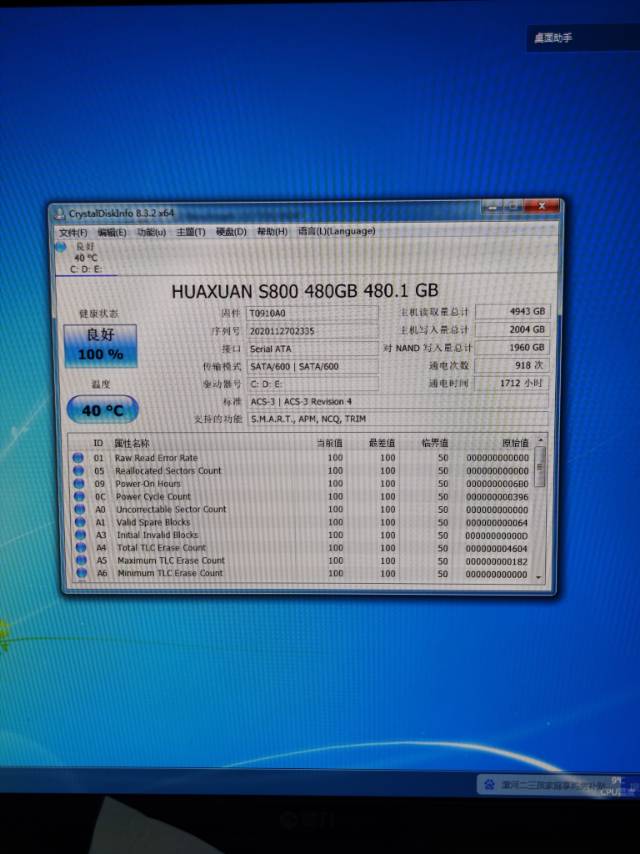Open the 功能(u) menu
Viewport: 640px width, 854px height.
[151, 232]
